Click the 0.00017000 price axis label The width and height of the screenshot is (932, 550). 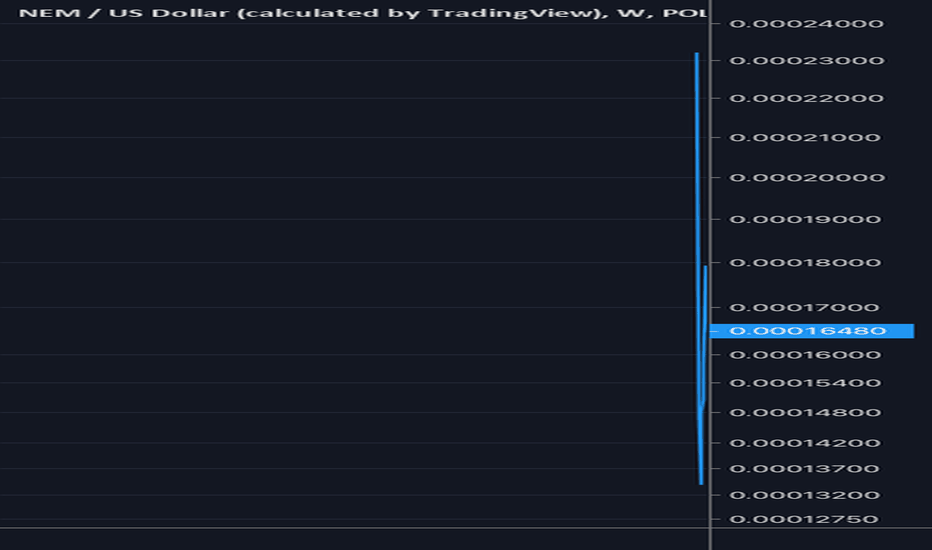pos(804,307)
